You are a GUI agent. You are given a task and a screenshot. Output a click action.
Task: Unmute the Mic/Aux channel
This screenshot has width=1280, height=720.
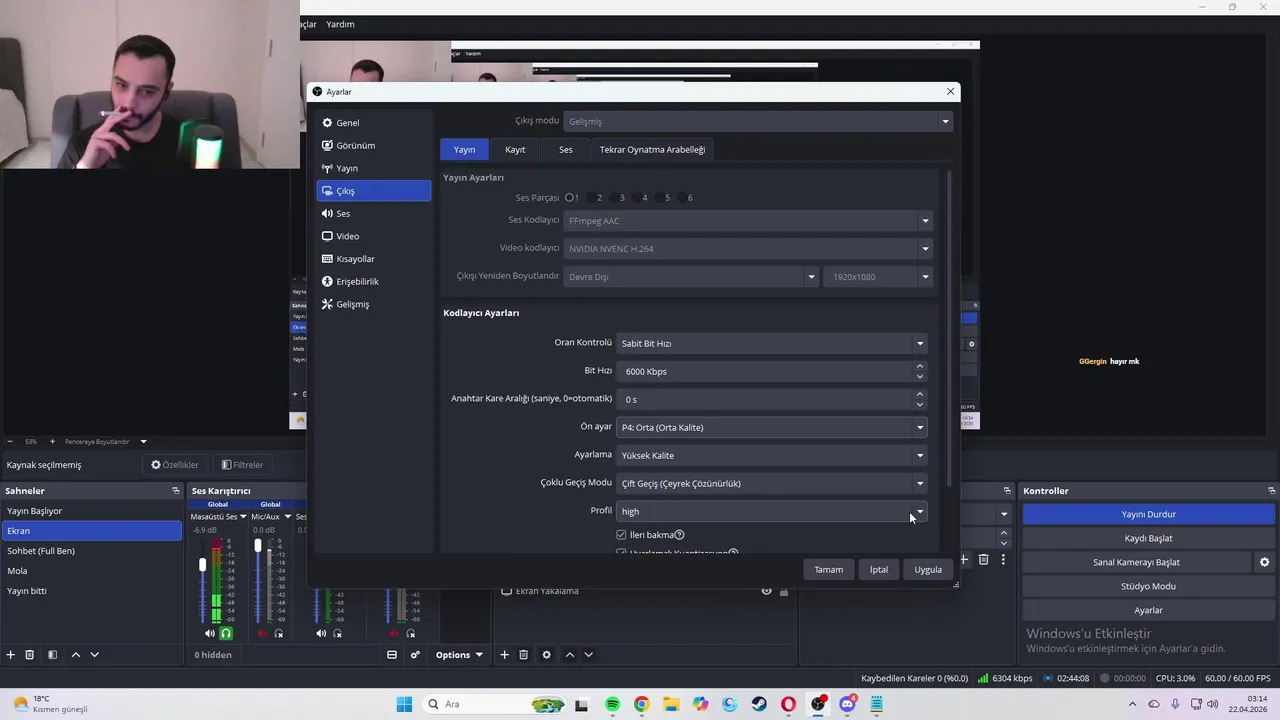click(263, 633)
